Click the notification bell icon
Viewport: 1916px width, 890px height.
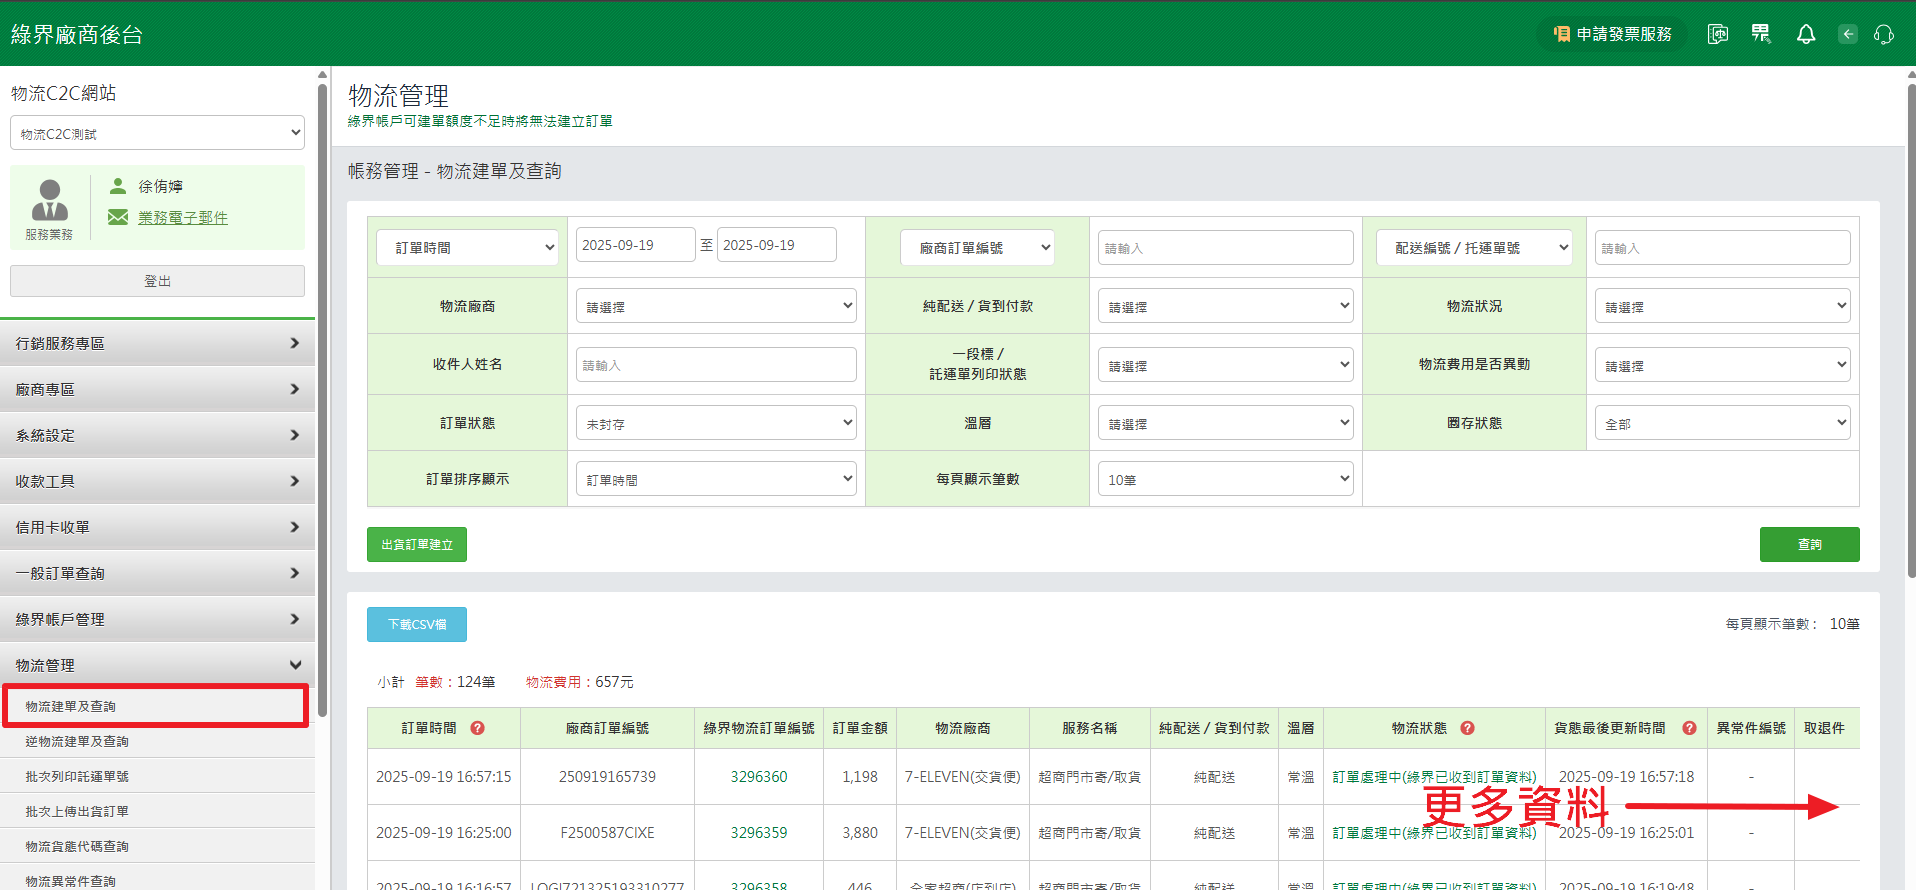pyautogui.click(x=1805, y=35)
